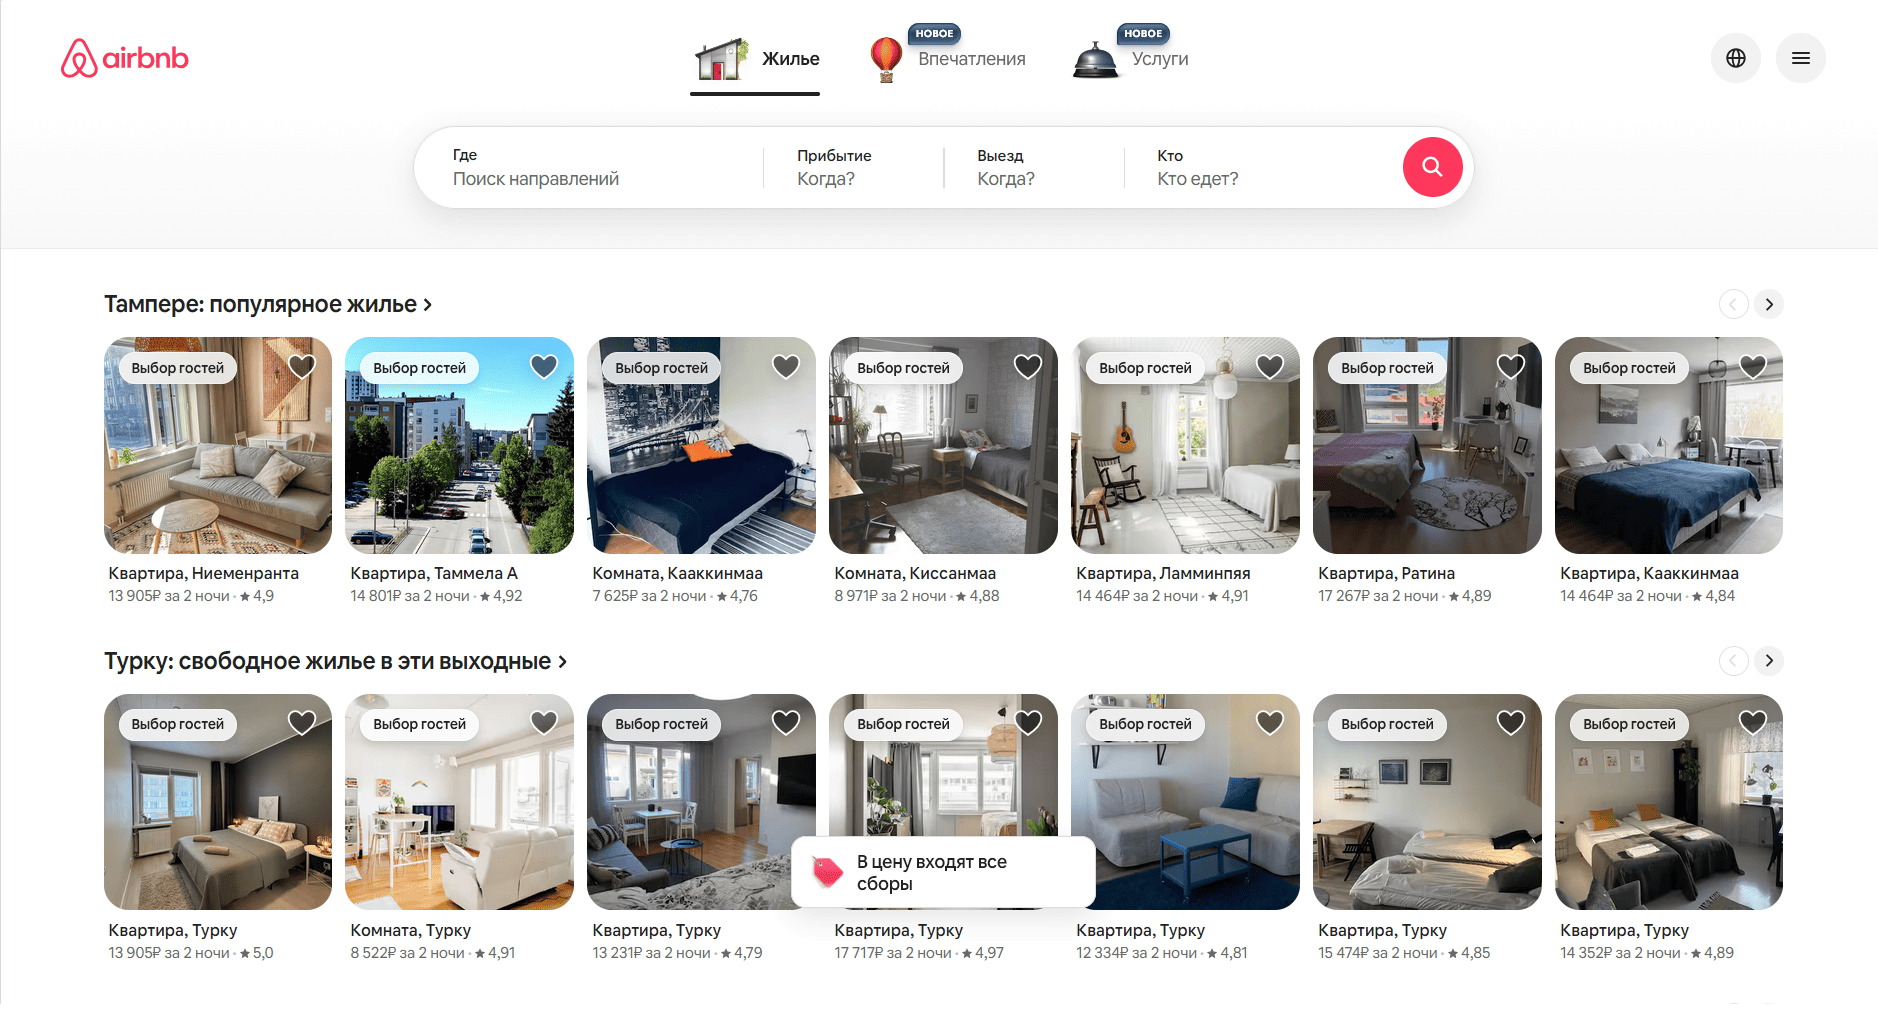Favorite the Квартира, Ратина listing heart
This screenshot has width=1878, height=1010.
(1510, 366)
